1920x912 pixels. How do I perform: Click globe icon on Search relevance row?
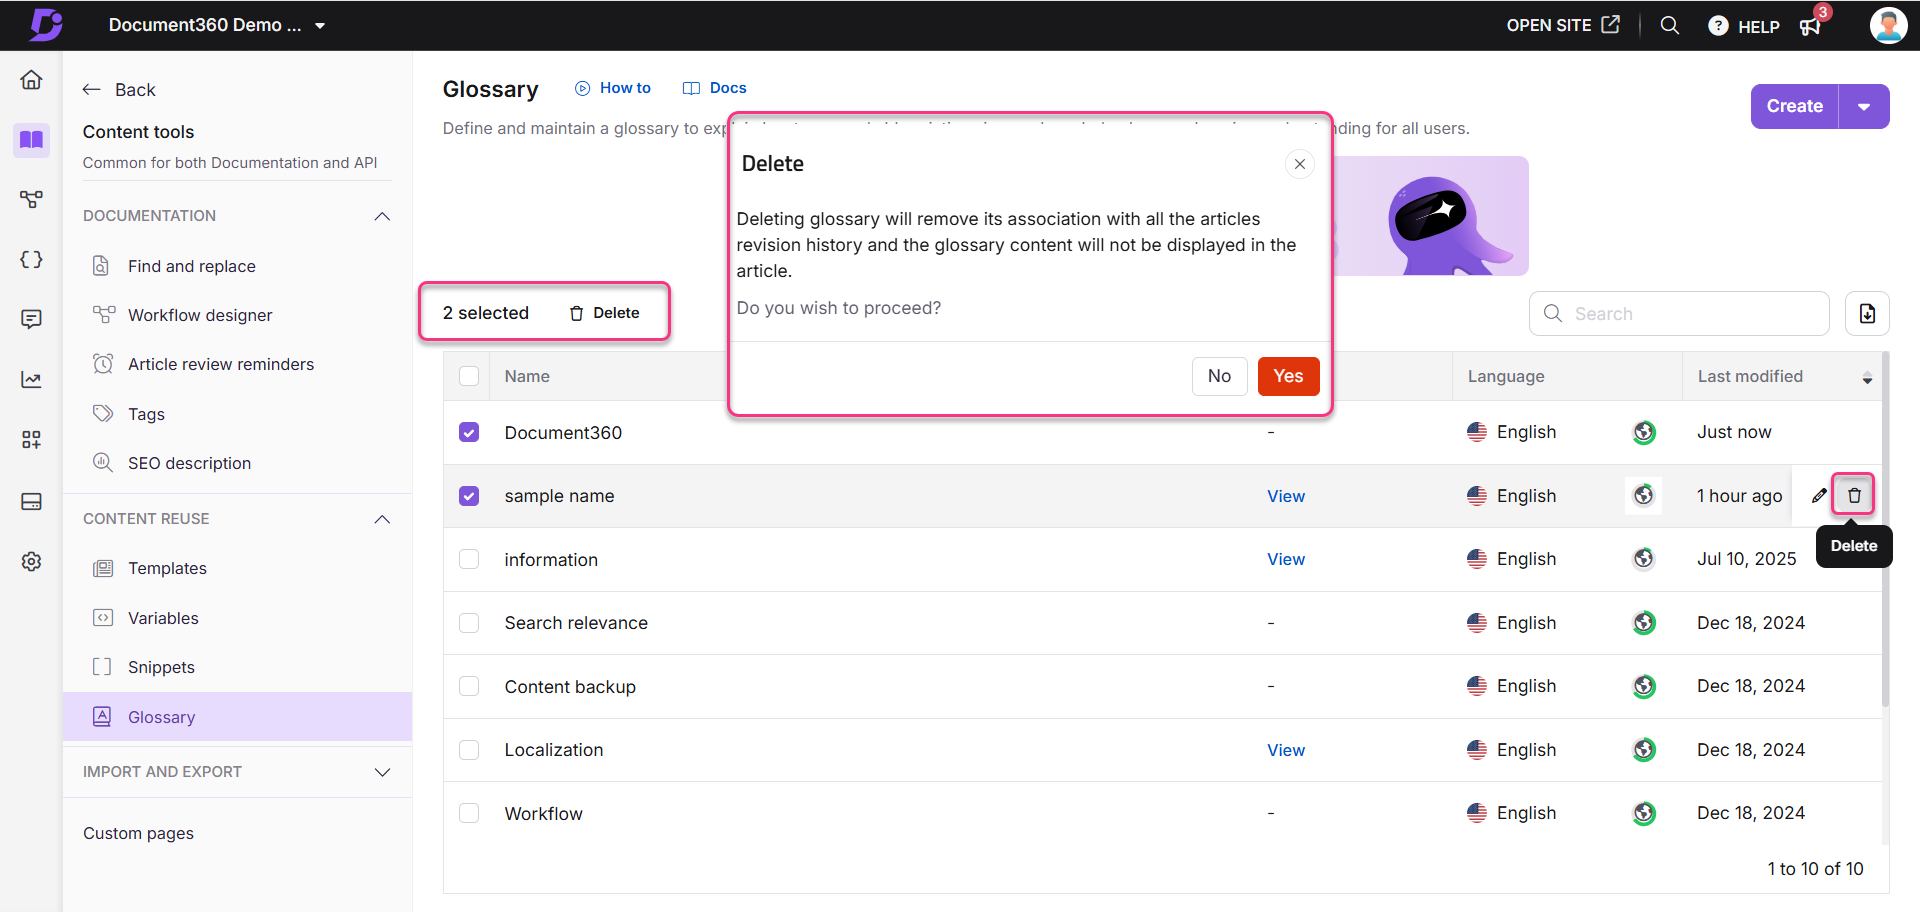tap(1644, 623)
